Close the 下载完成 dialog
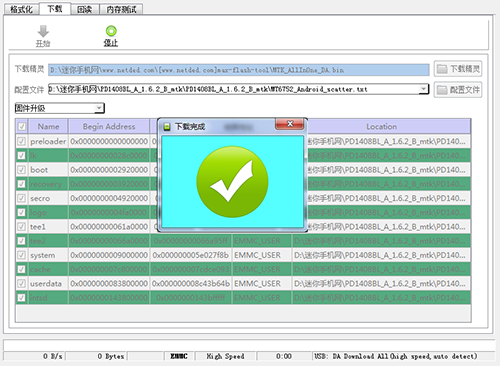 (289, 124)
